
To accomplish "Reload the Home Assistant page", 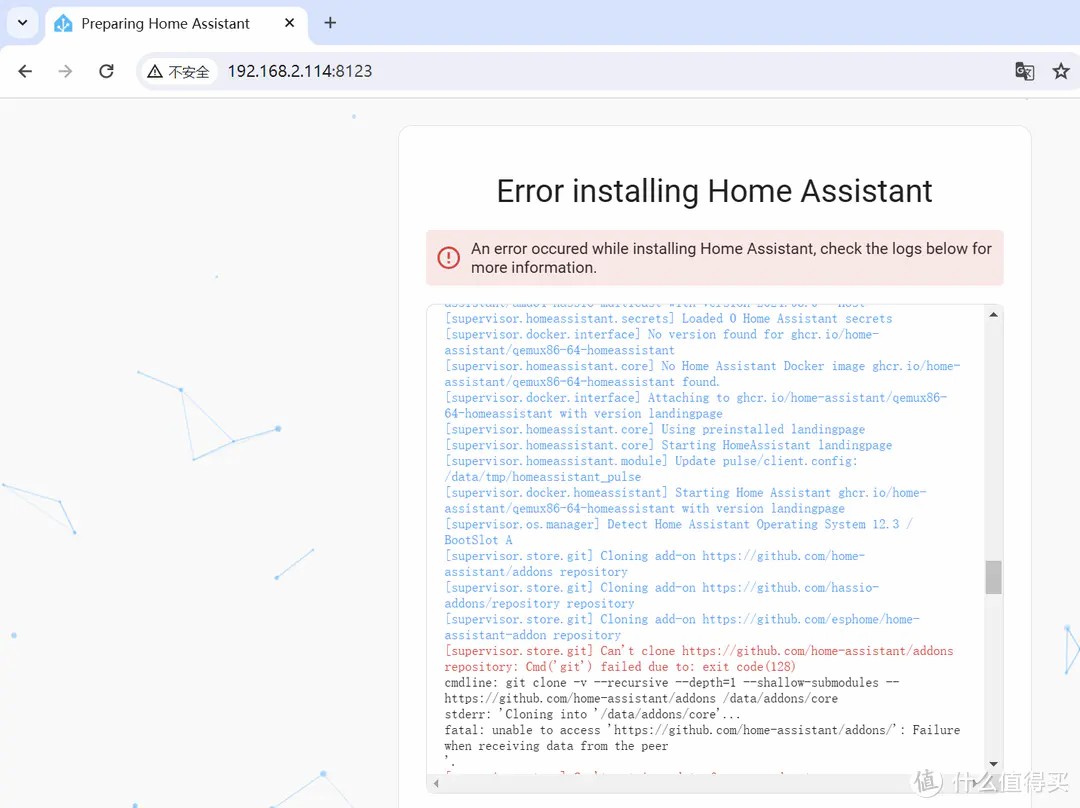I will [x=106, y=71].
